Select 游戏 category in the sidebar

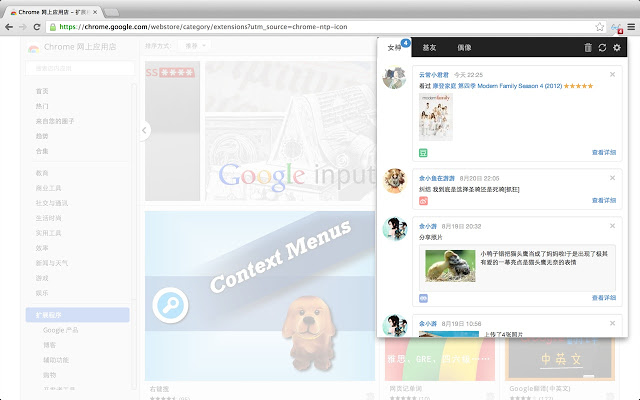tap(42, 278)
